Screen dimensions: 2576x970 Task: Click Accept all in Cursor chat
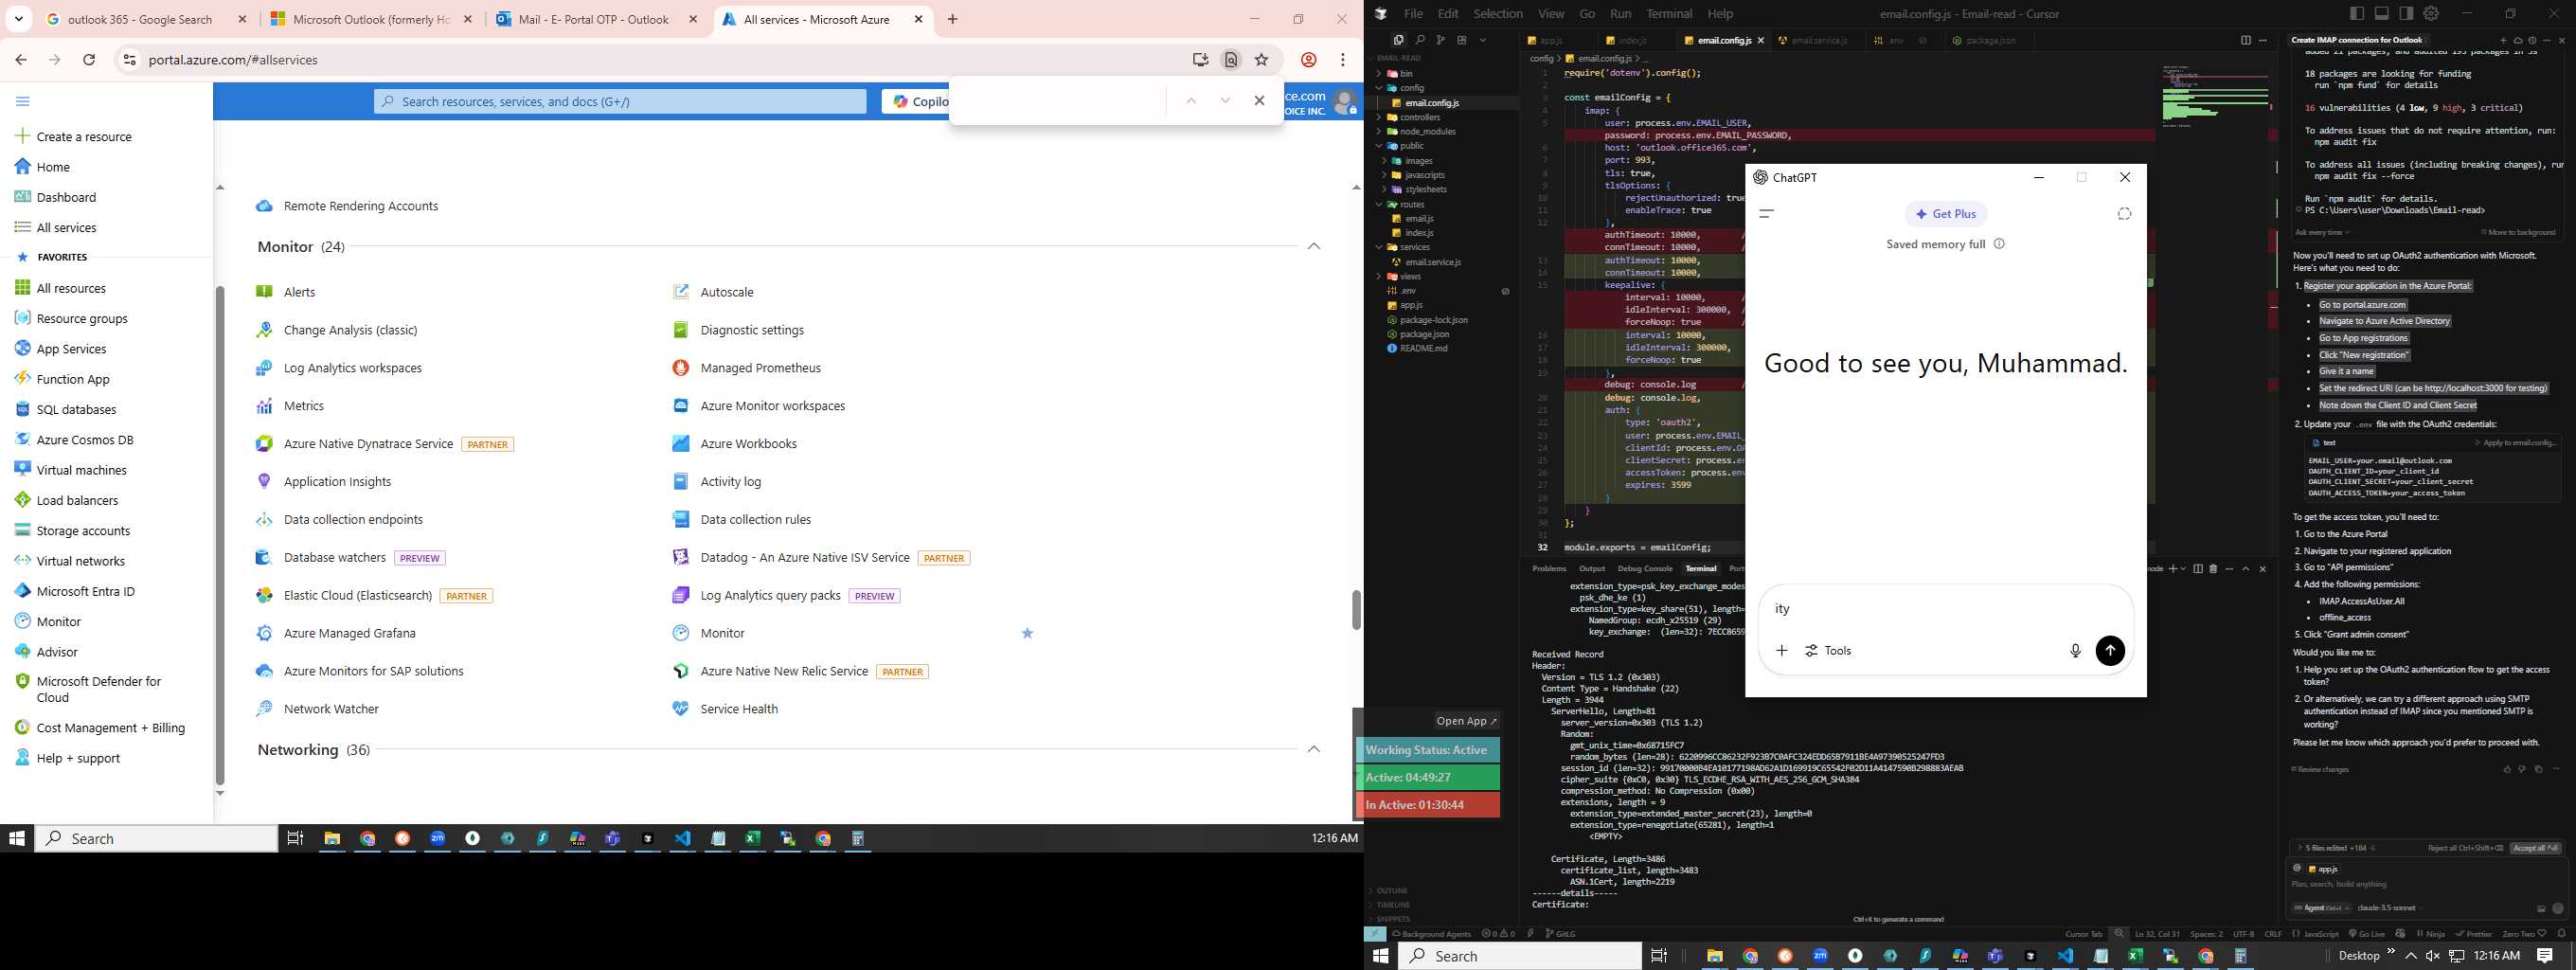pyautogui.click(x=2534, y=848)
